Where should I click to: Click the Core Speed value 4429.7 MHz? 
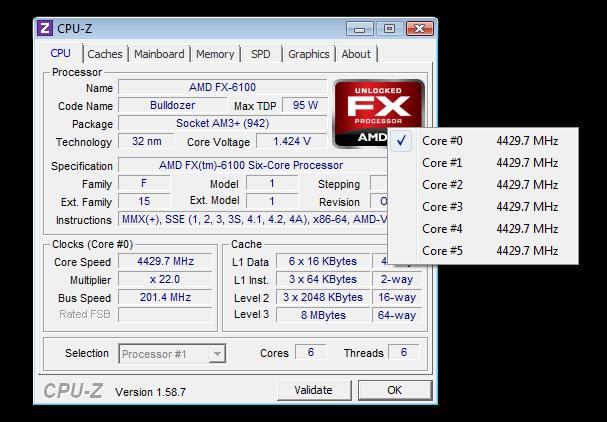pos(165,261)
